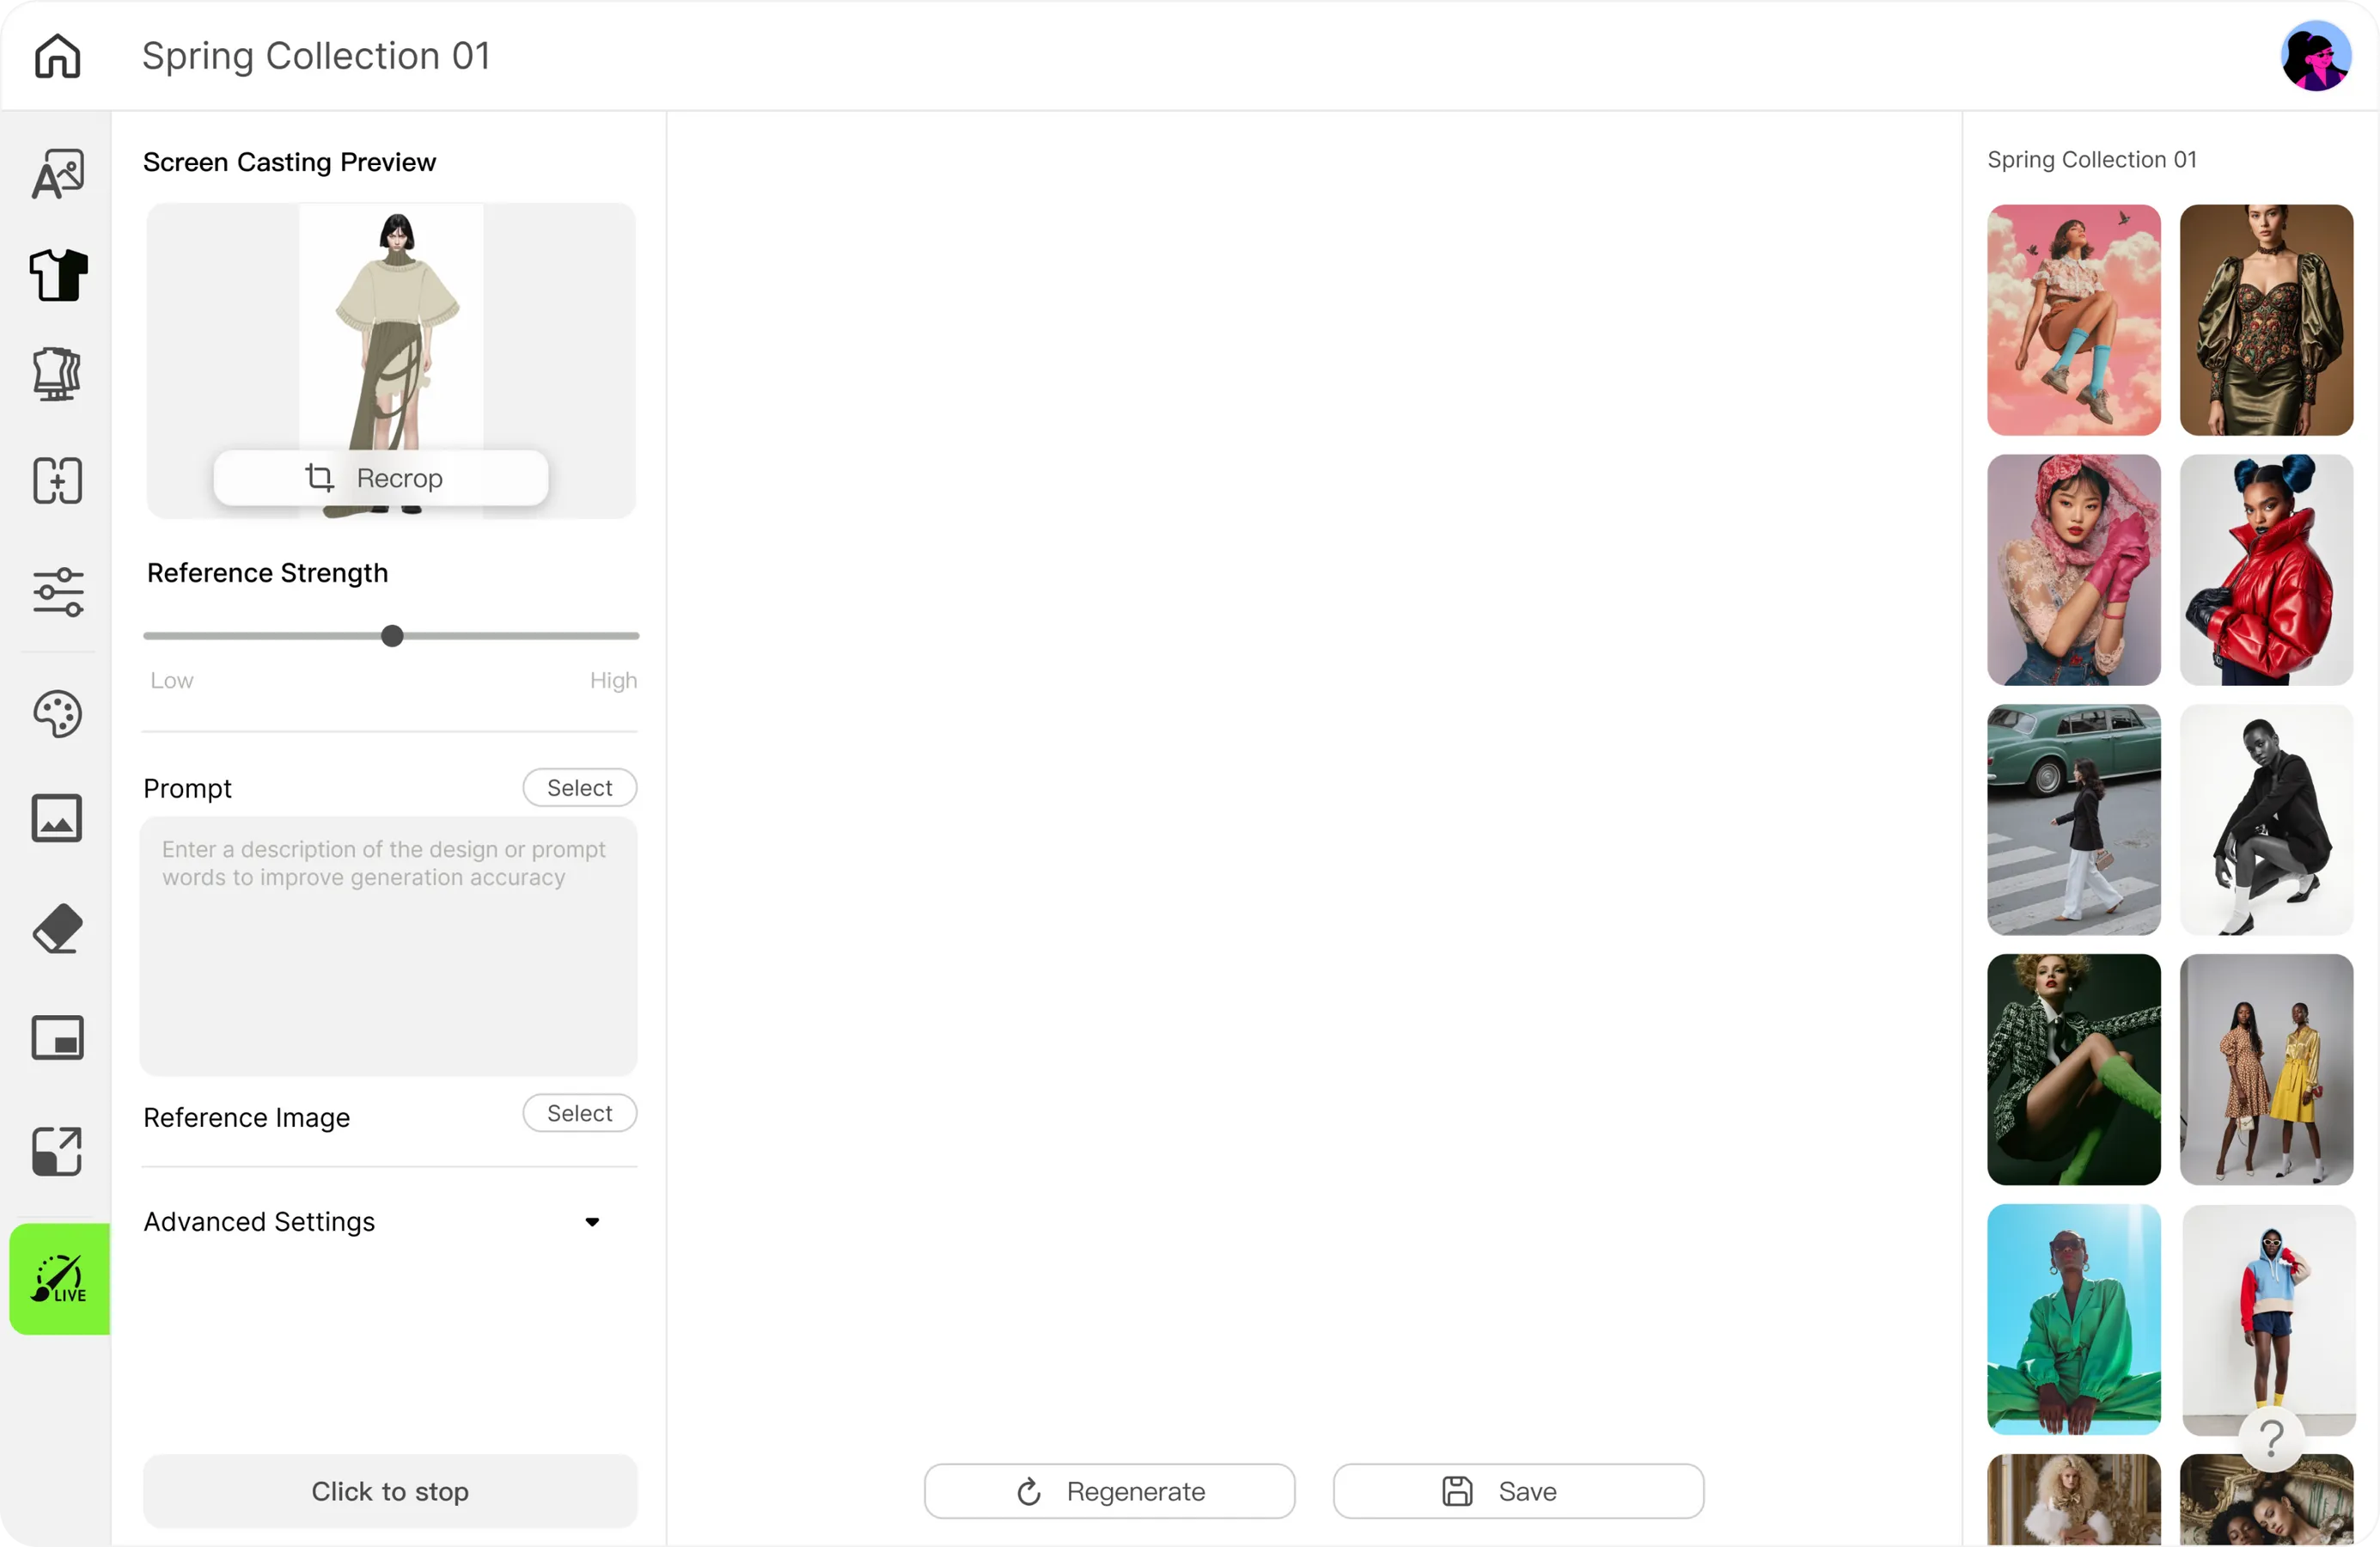Screen dimensions: 2380x1547
Task: Select the red puffer jacket thumbnail
Action: [2266, 570]
